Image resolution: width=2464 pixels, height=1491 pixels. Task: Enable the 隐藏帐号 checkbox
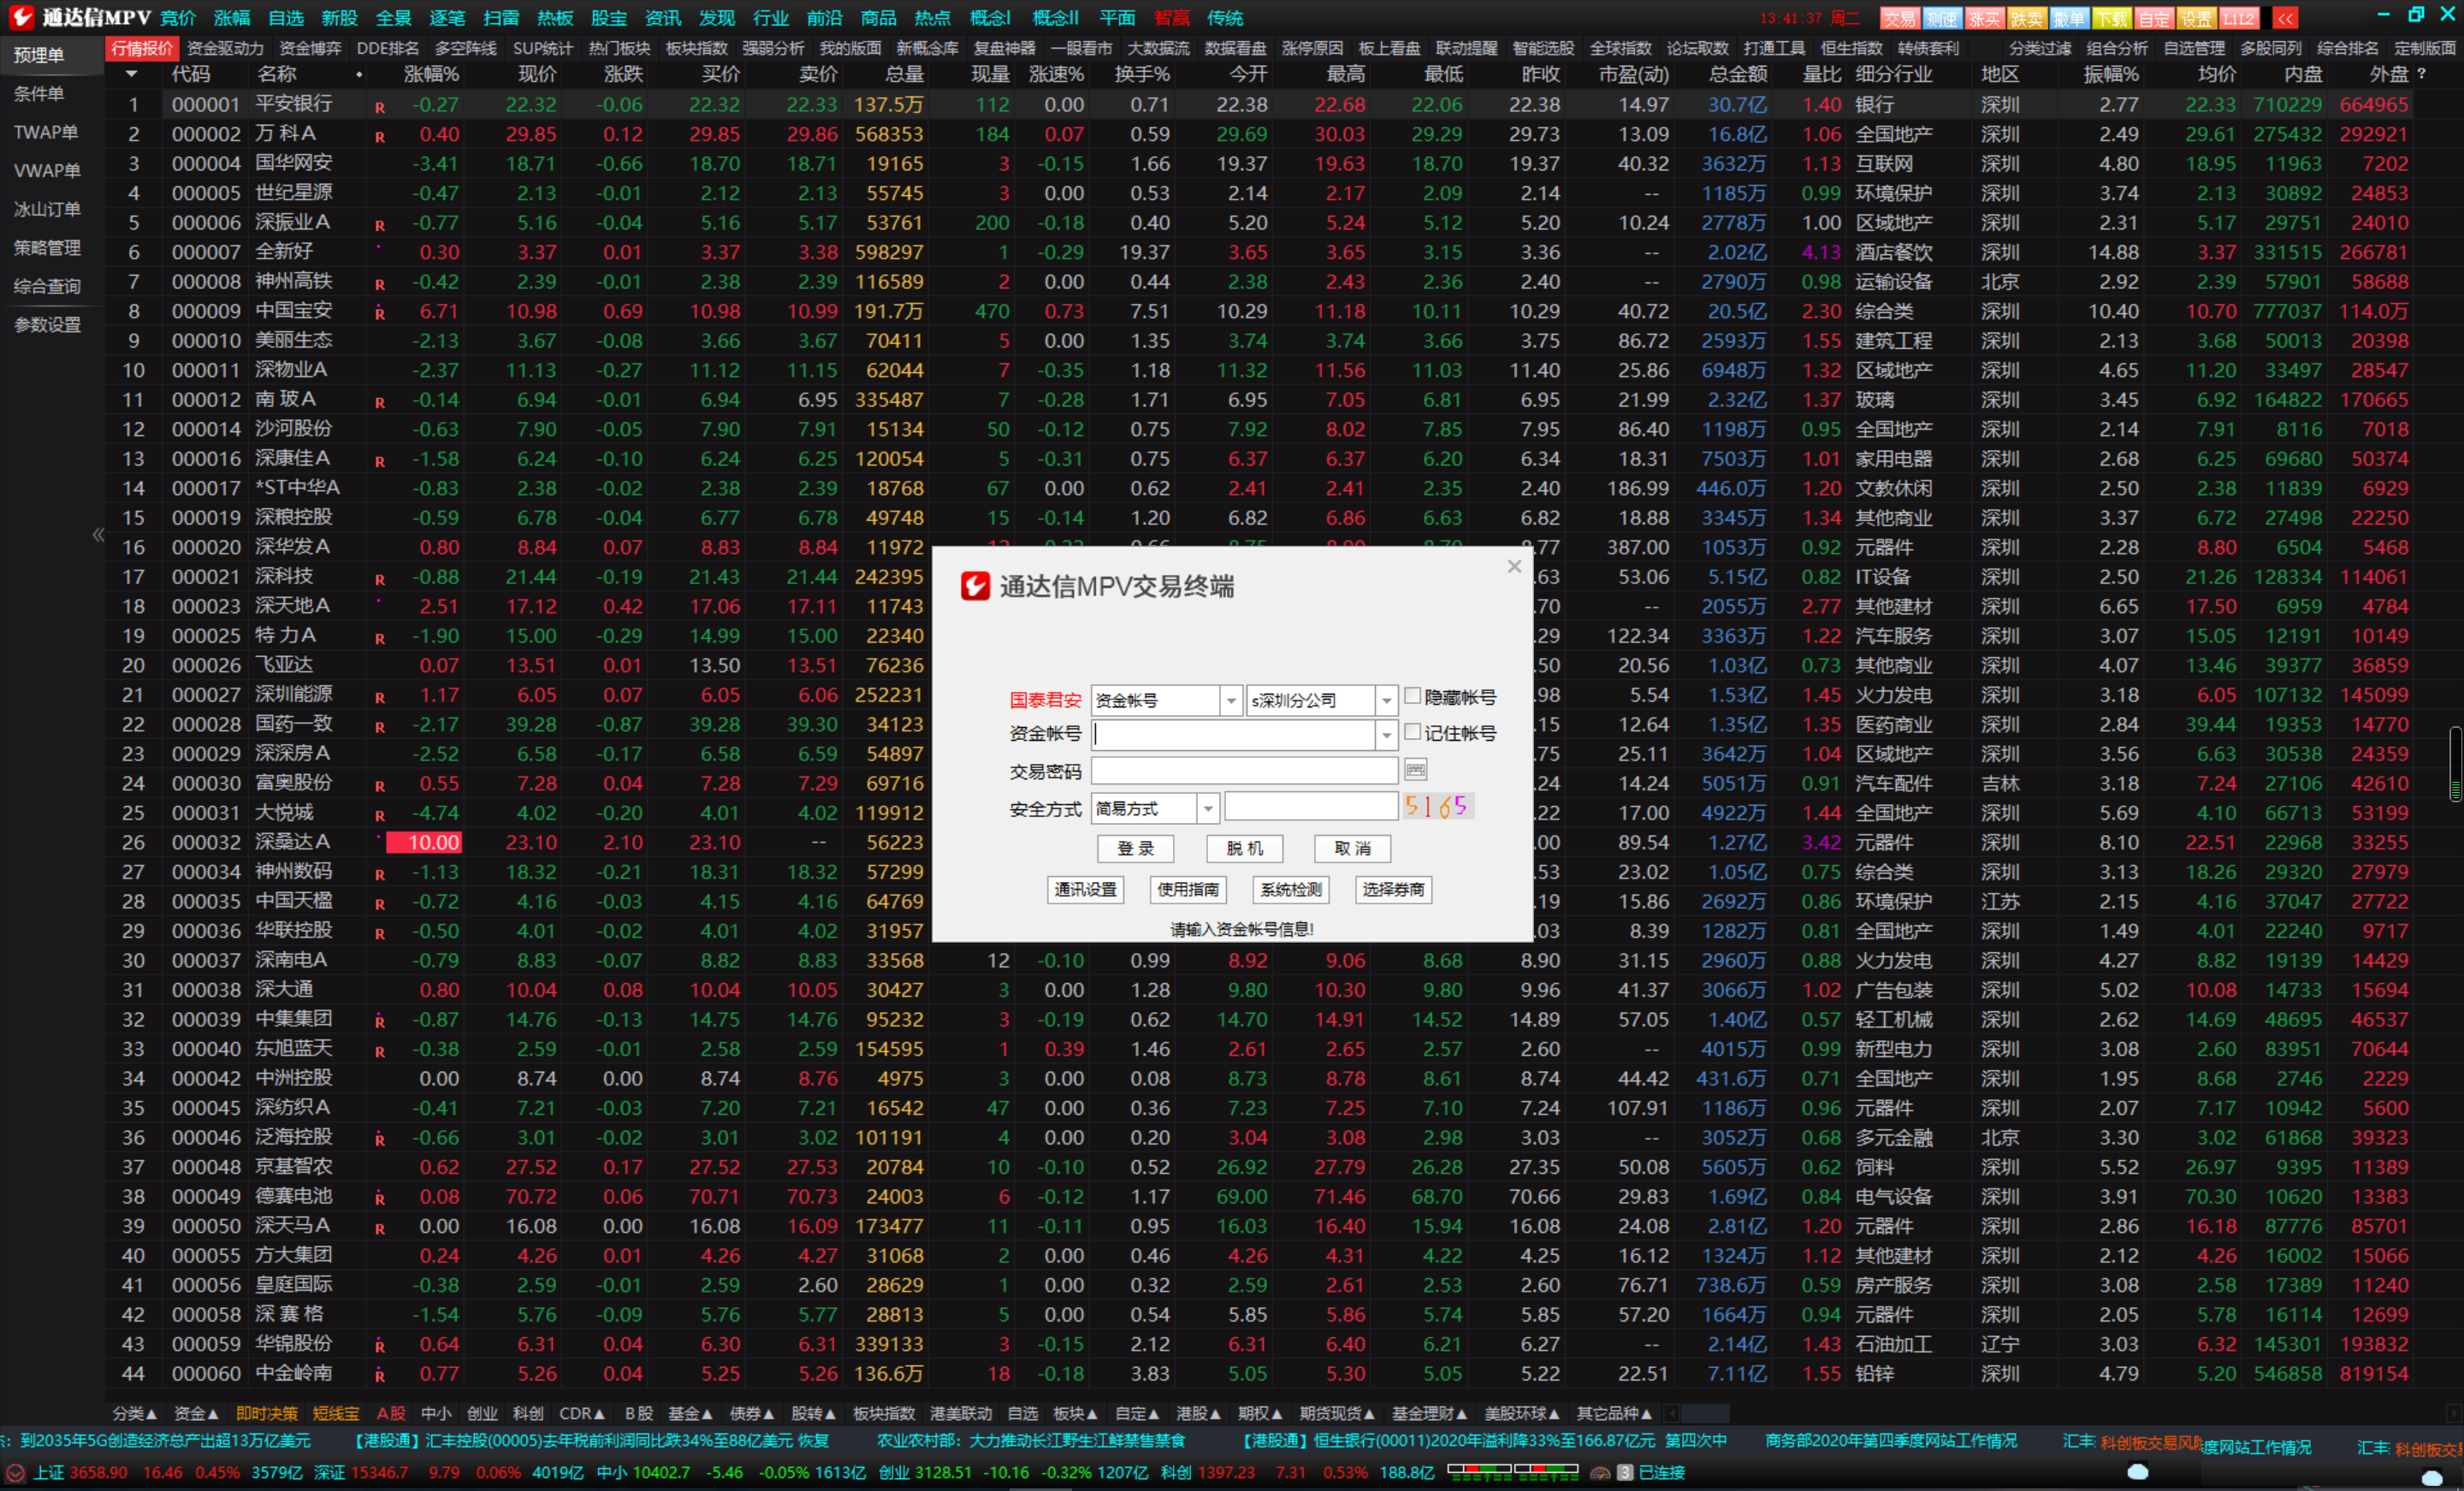click(1412, 696)
